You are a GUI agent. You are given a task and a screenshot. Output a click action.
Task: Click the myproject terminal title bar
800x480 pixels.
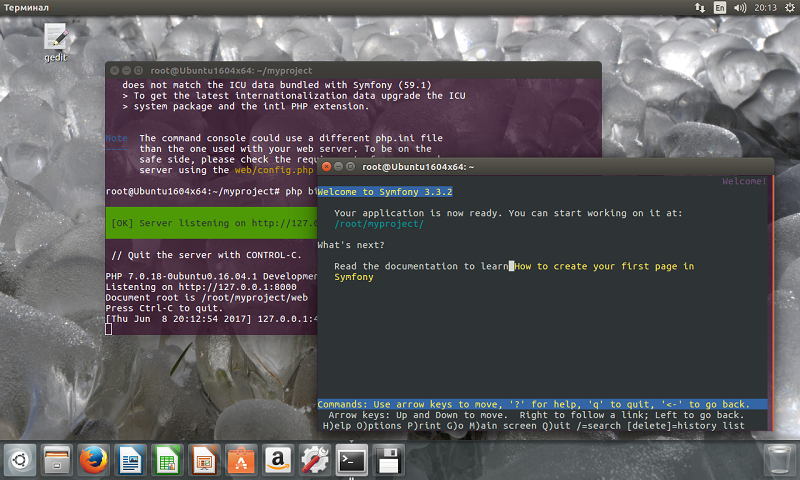pyautogui.click(x=353, y=70)
